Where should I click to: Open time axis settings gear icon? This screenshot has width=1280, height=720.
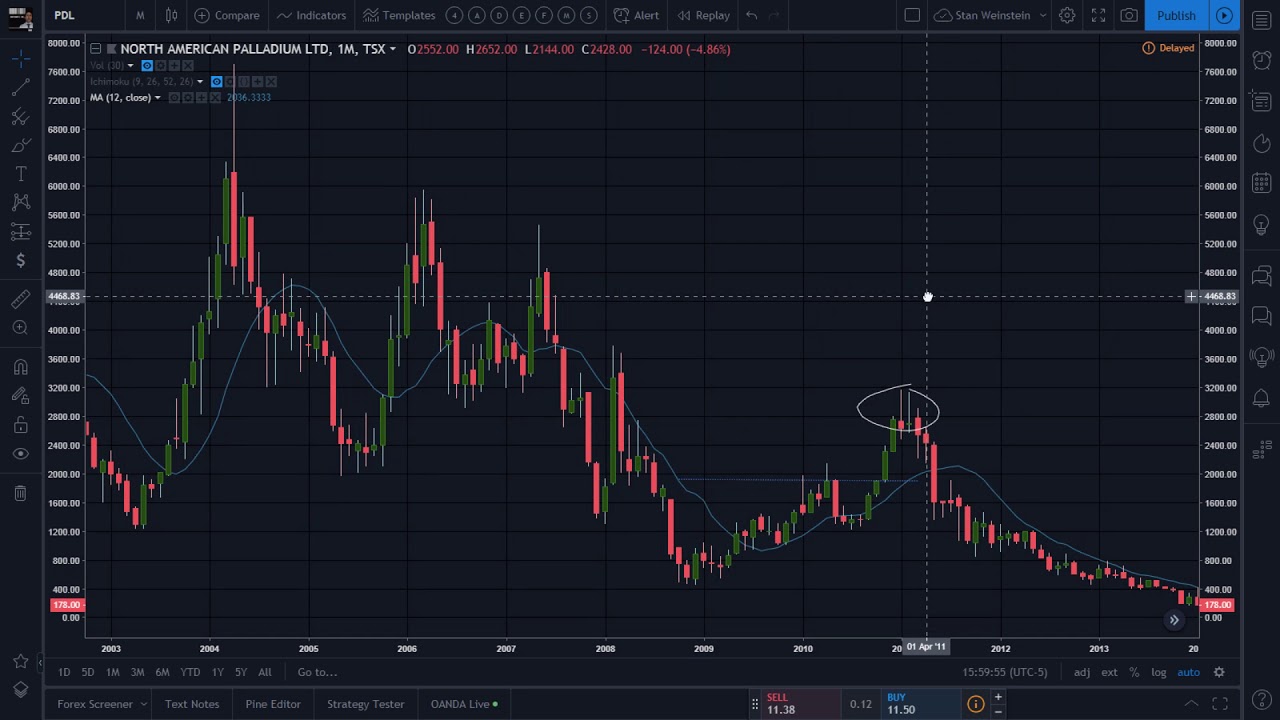click(1219, 672)
